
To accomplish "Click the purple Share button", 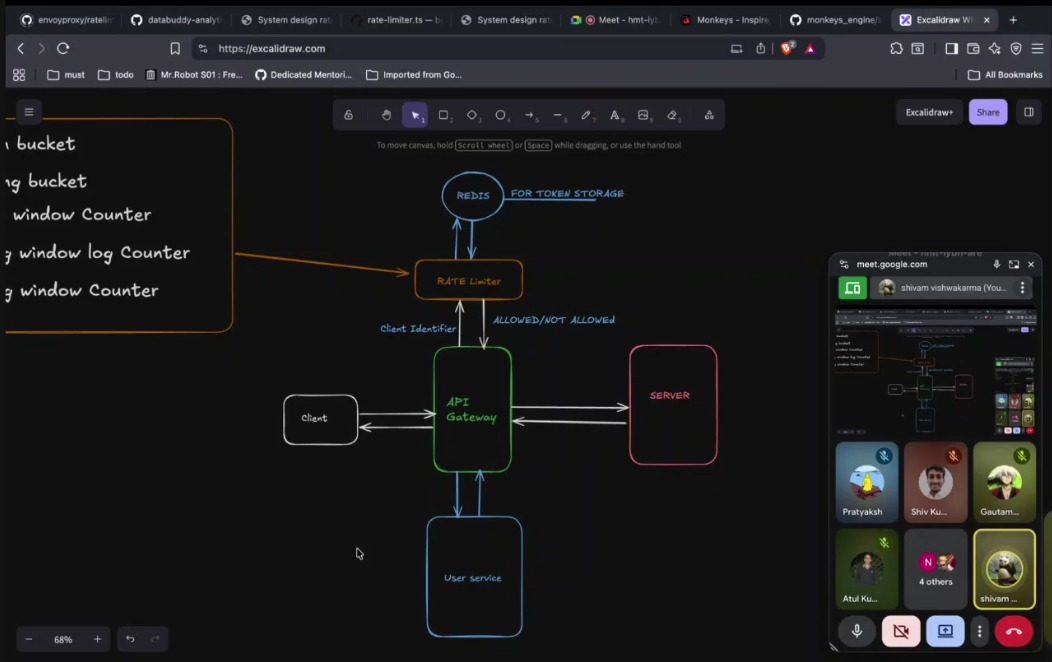I will [x=988, y=112].
